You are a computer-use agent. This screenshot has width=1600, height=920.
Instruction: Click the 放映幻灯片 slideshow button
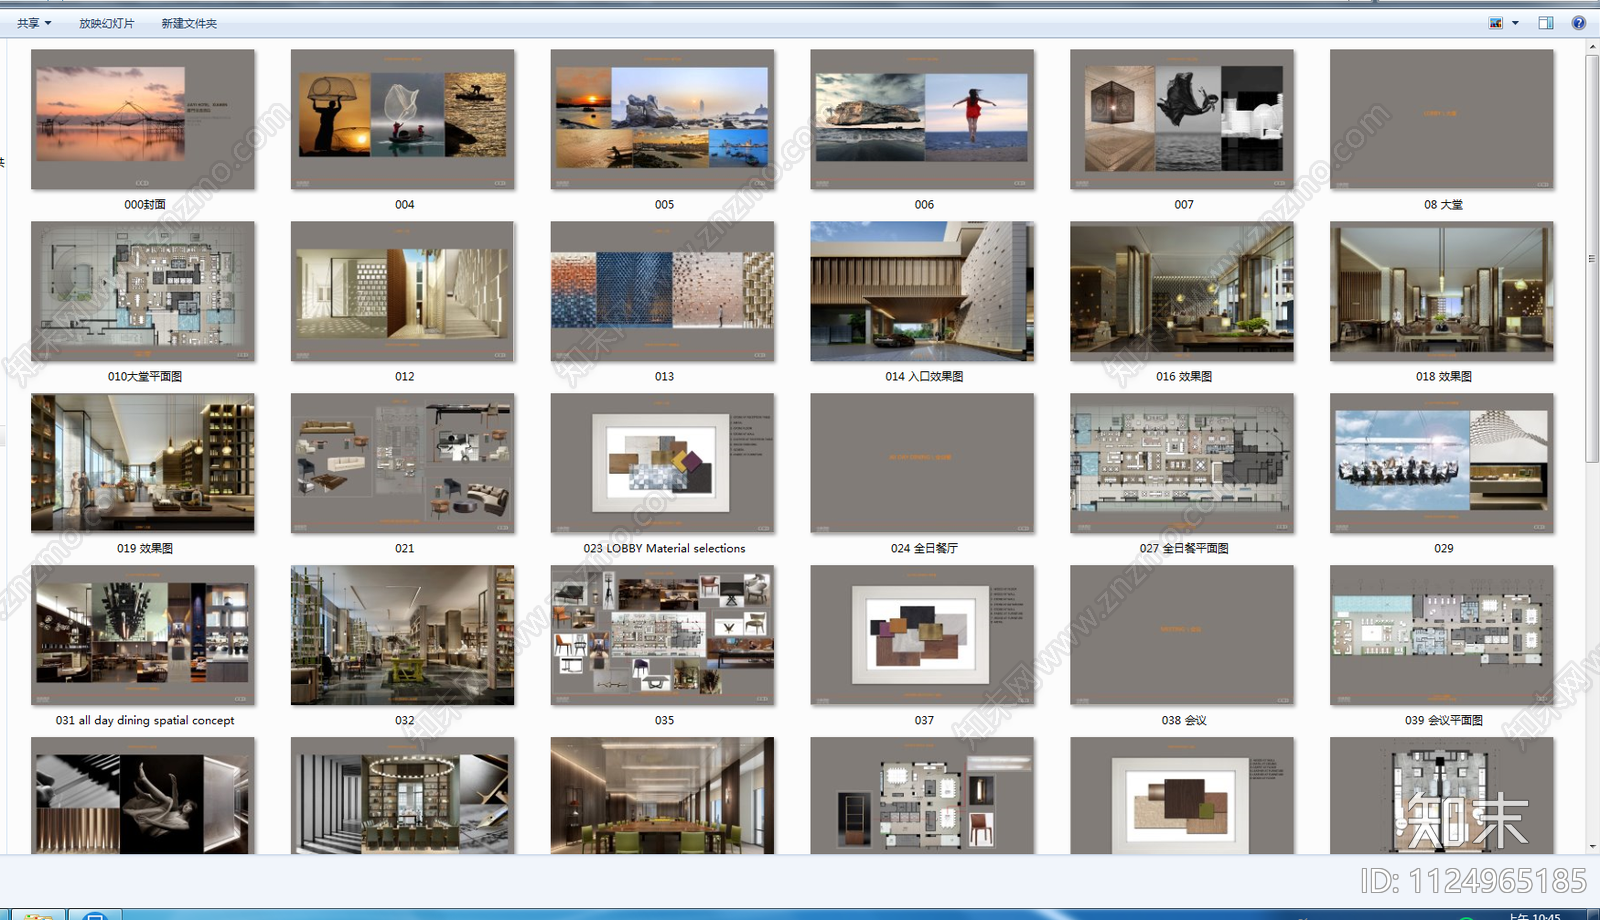tap(107, 23)
